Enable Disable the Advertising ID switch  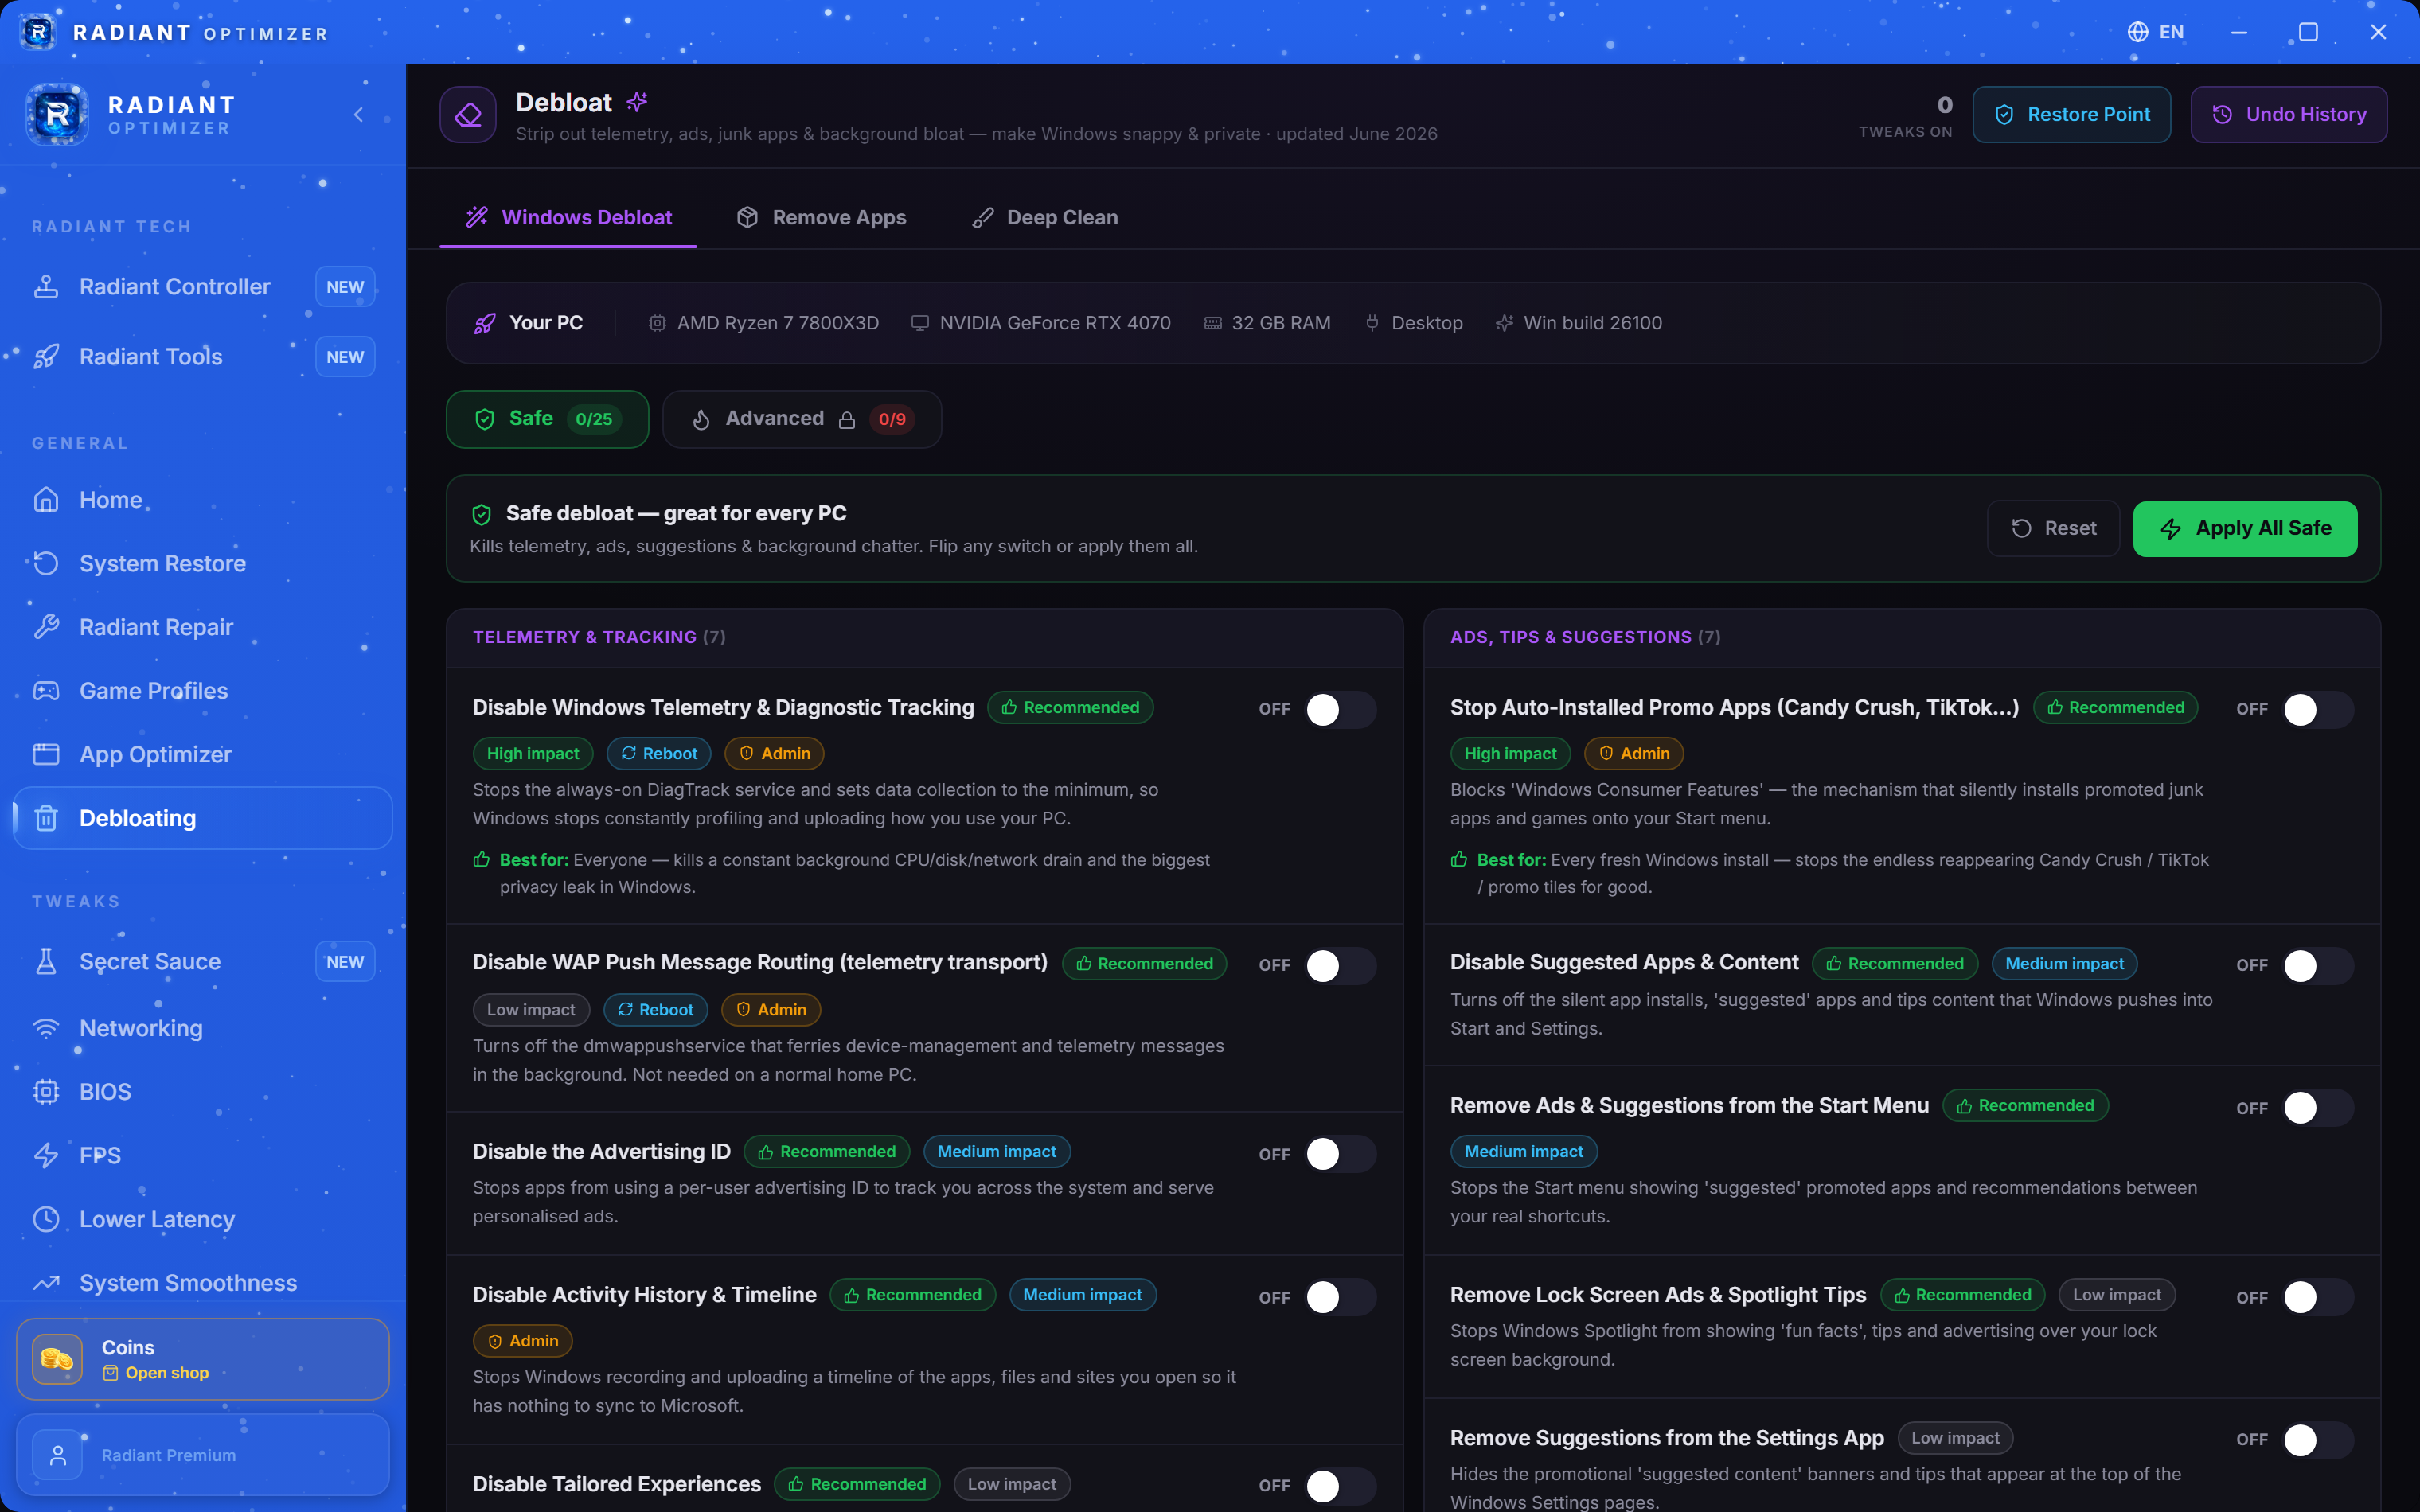pyautogui.click(x=1340, y=1154)
